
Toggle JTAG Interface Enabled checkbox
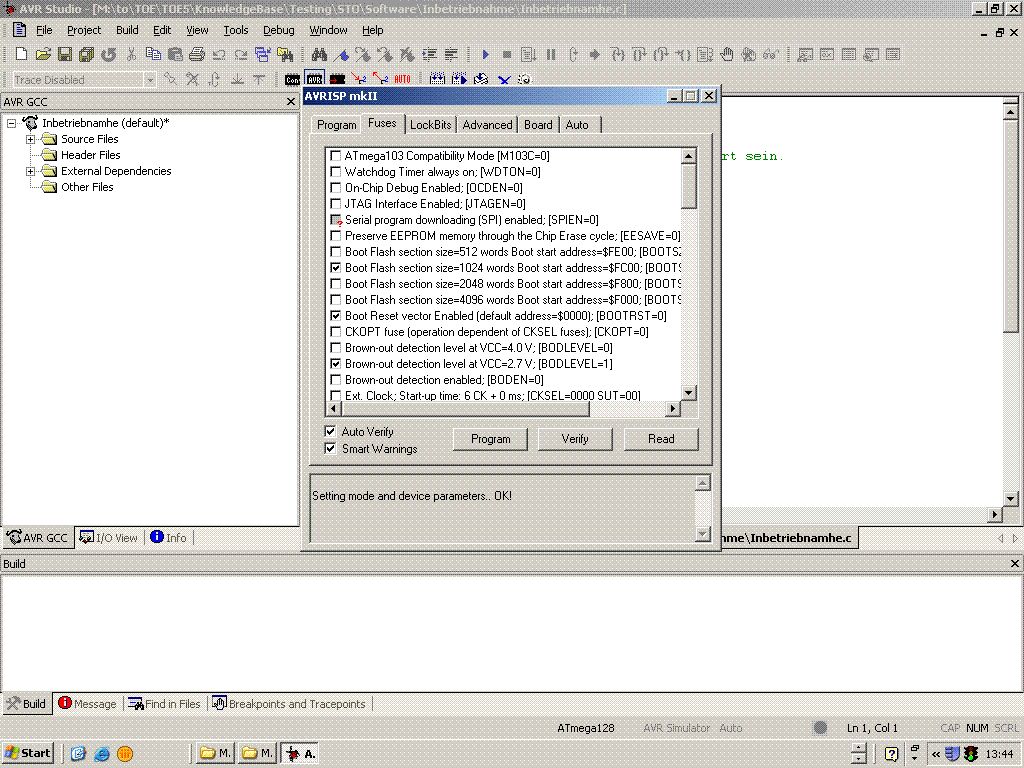click(336, 204)
